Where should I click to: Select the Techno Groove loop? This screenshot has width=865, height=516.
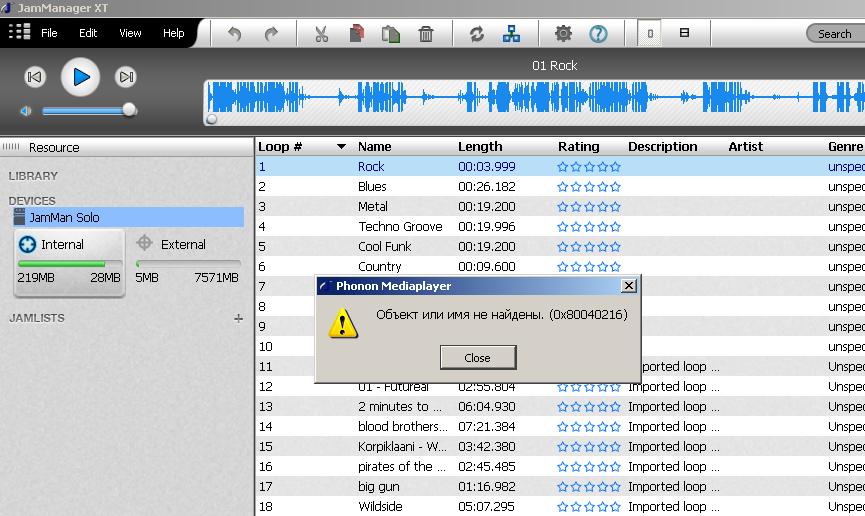pyautogui.click(x=401, y=226)
